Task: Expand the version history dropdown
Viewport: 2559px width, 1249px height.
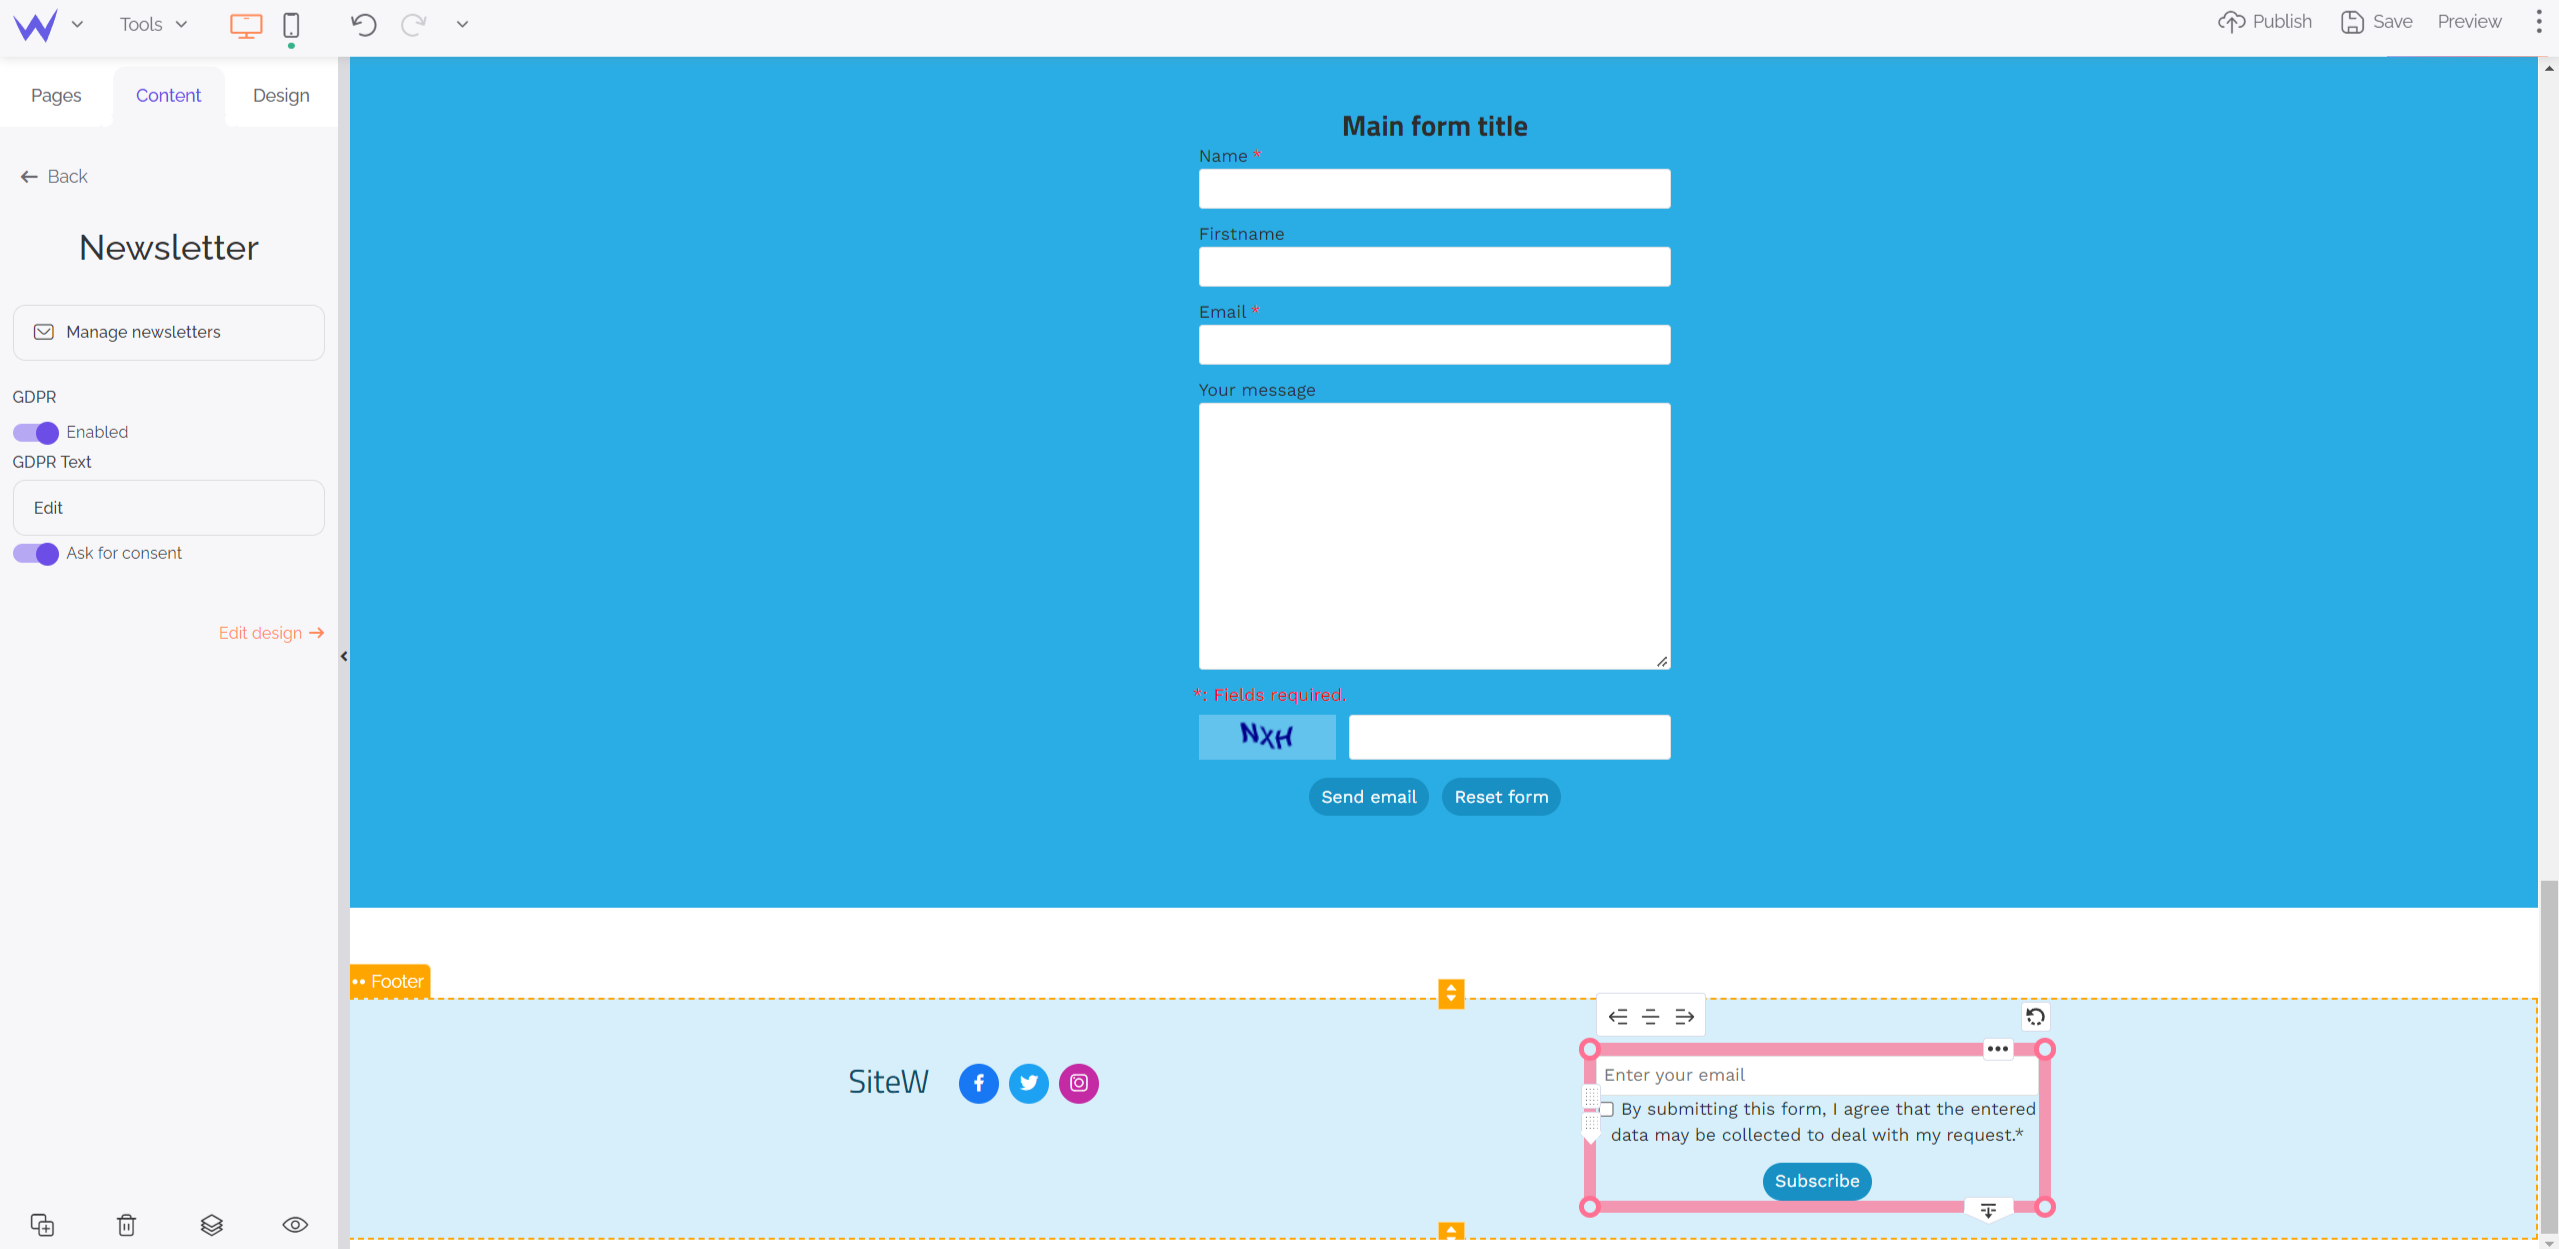Action: [x=463, y=24]
